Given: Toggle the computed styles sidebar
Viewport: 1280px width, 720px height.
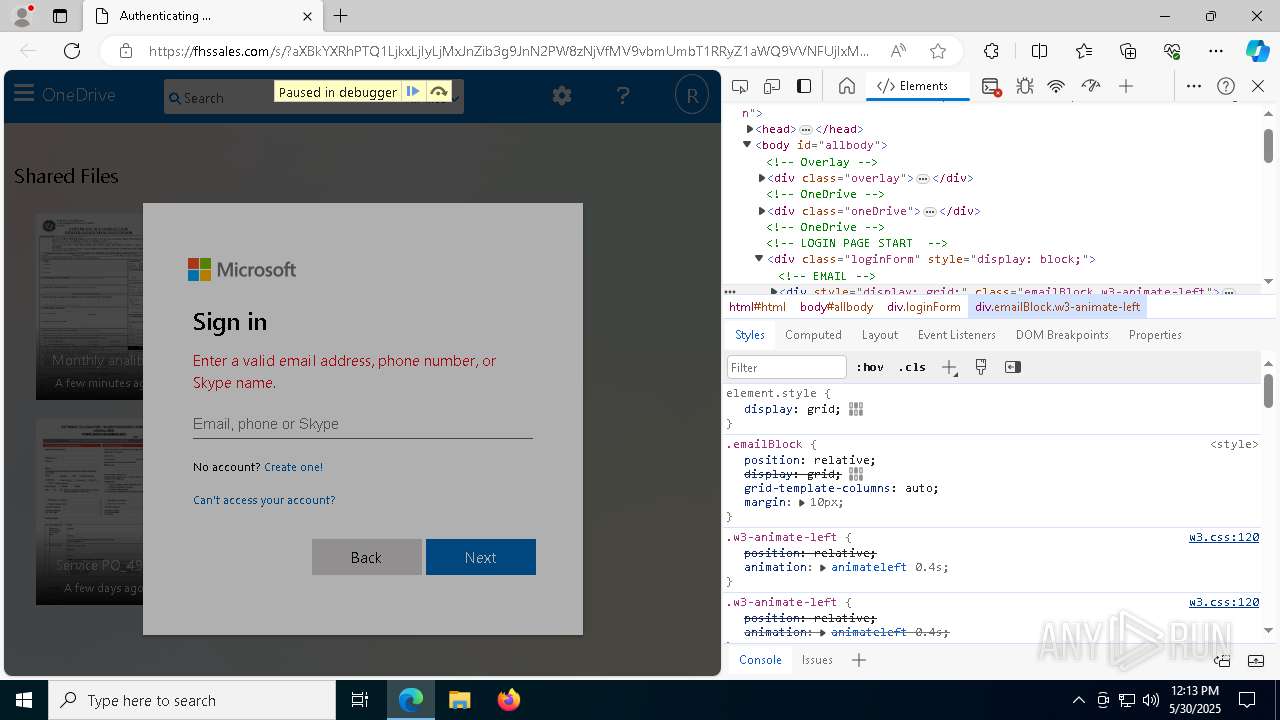Looking at the screenshot, I should point(1013,367).
